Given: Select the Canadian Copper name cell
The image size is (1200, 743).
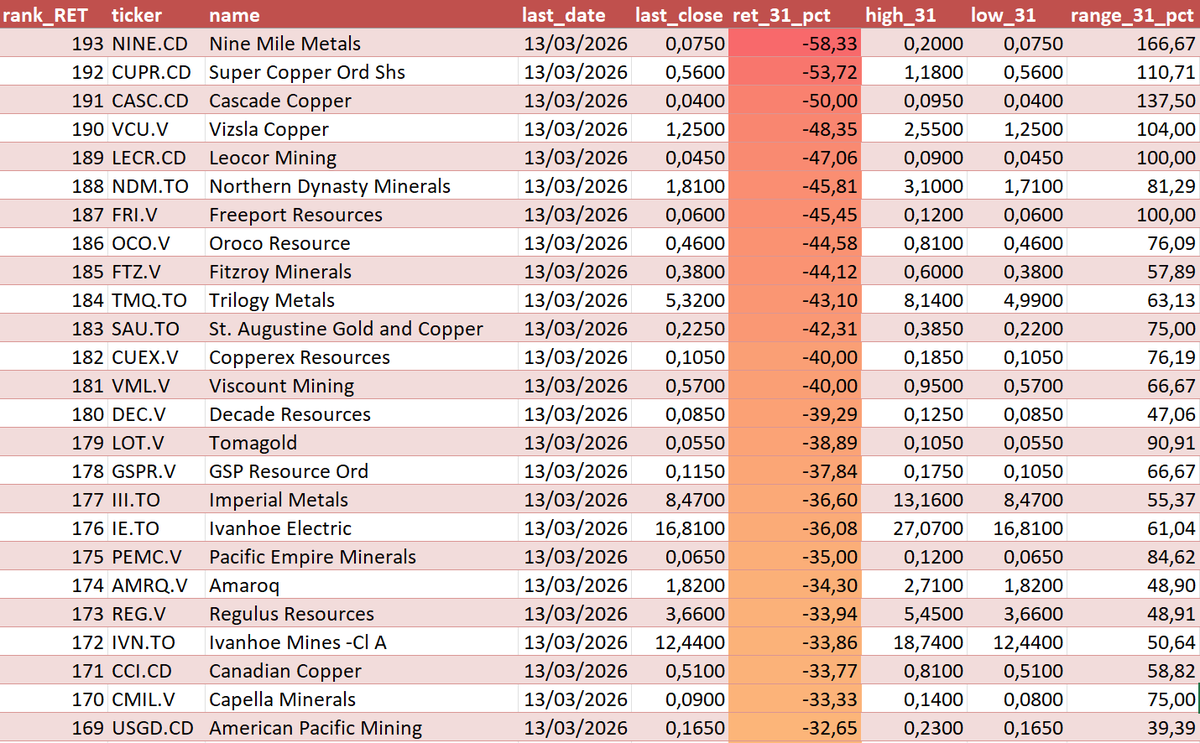Looking at the screenshot, I should click(361, 671).
